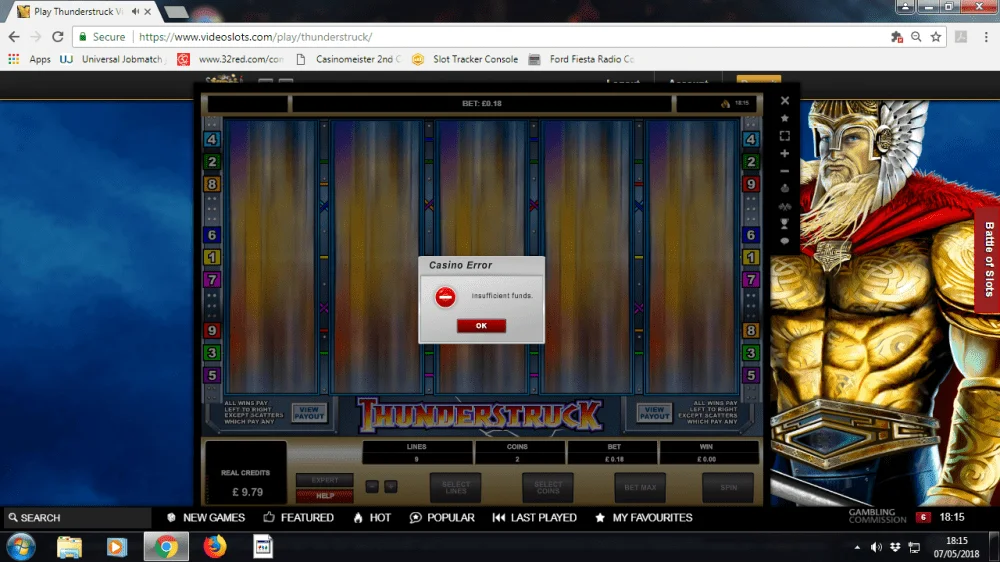Open the chat bubble icon
1000x562 pixels.
pos(785,241)
